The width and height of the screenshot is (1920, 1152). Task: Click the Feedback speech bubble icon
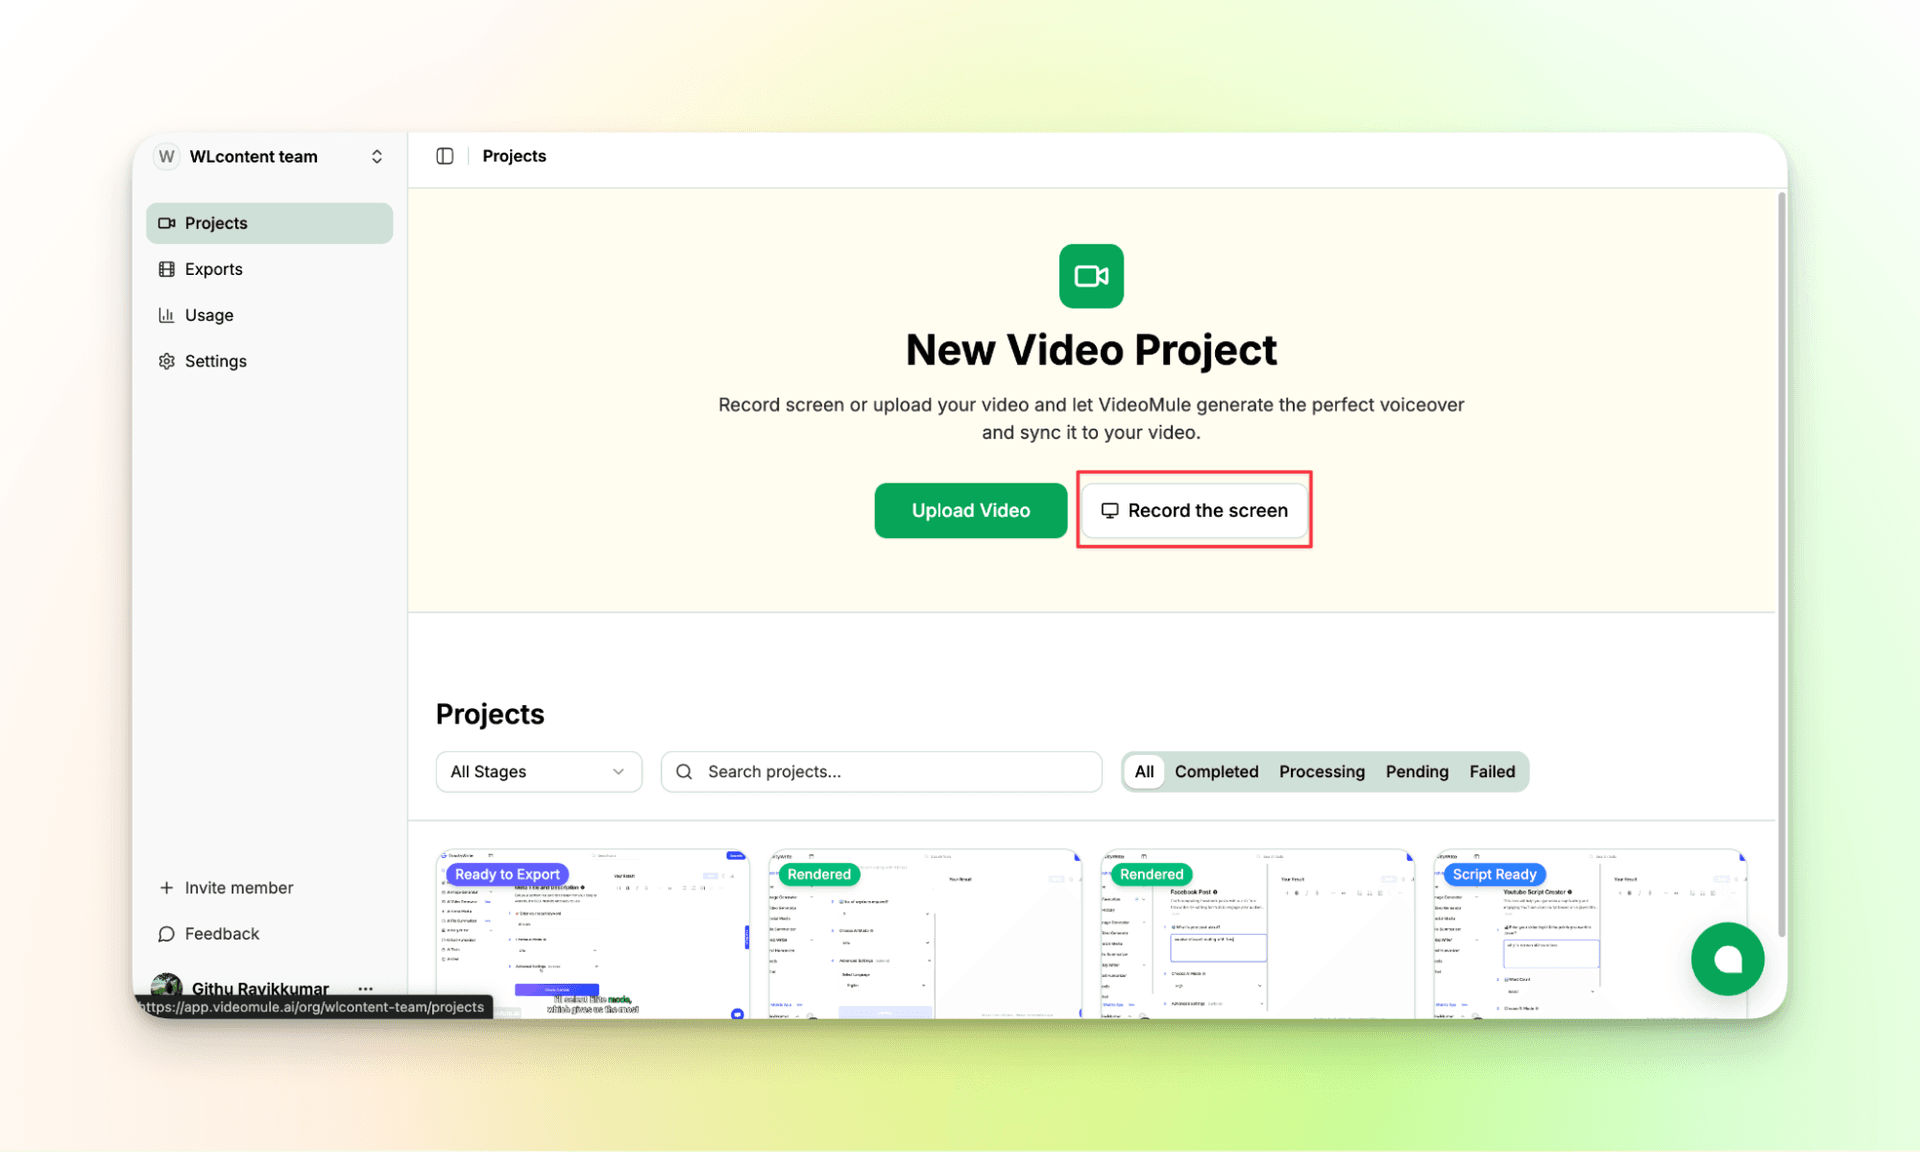coord(167,933)
